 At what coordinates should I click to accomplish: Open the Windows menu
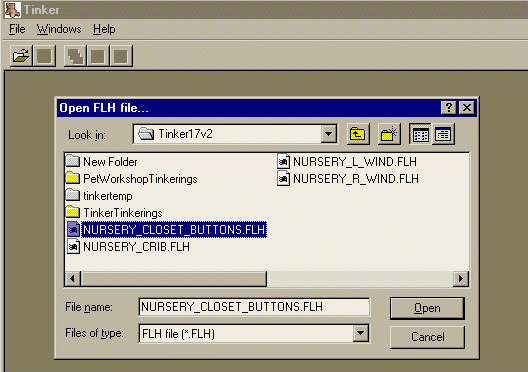click(x=59, y=29)
